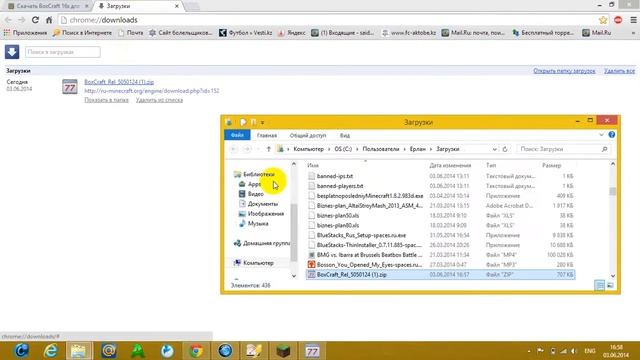Open Яндекс bookmark
The height and width of the screenshot is (360, 640).
(291, 33)
